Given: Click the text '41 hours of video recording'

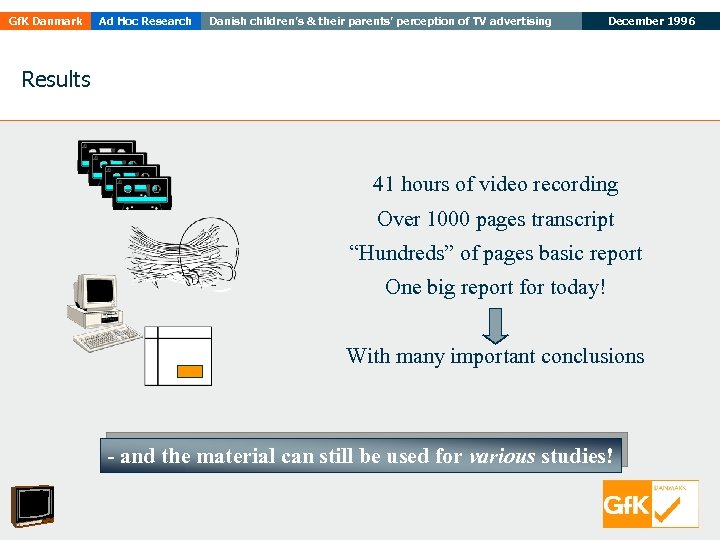Looking at the screenshot, I should point(495,185).
